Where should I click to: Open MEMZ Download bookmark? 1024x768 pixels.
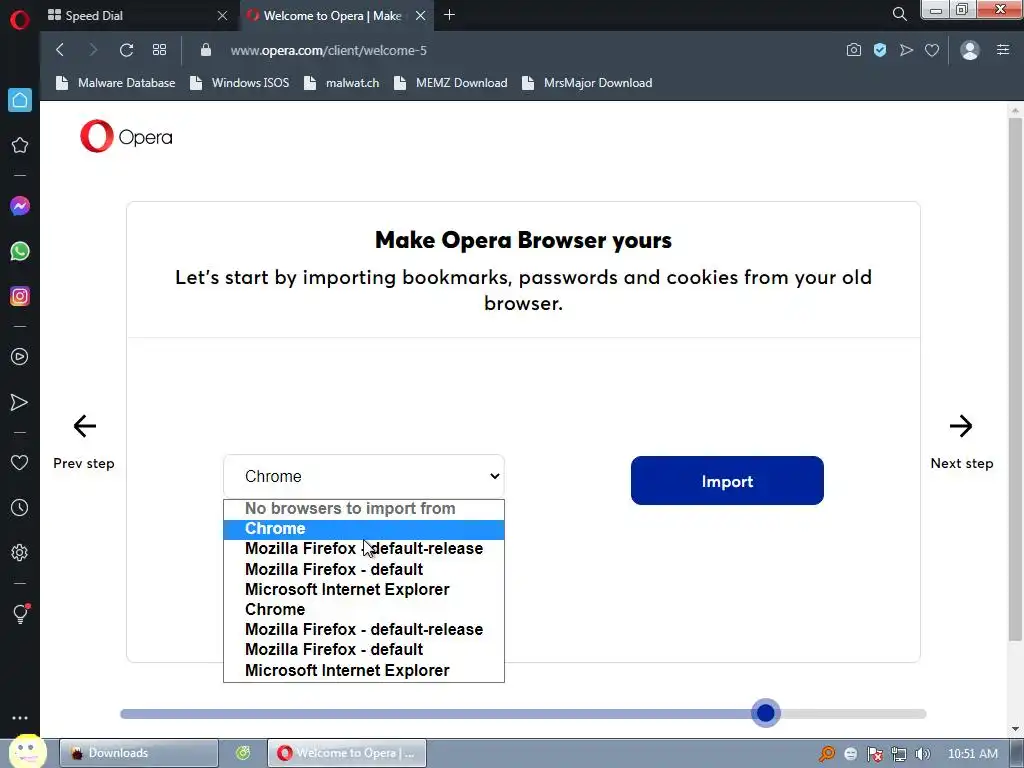(x=451, y=83)
